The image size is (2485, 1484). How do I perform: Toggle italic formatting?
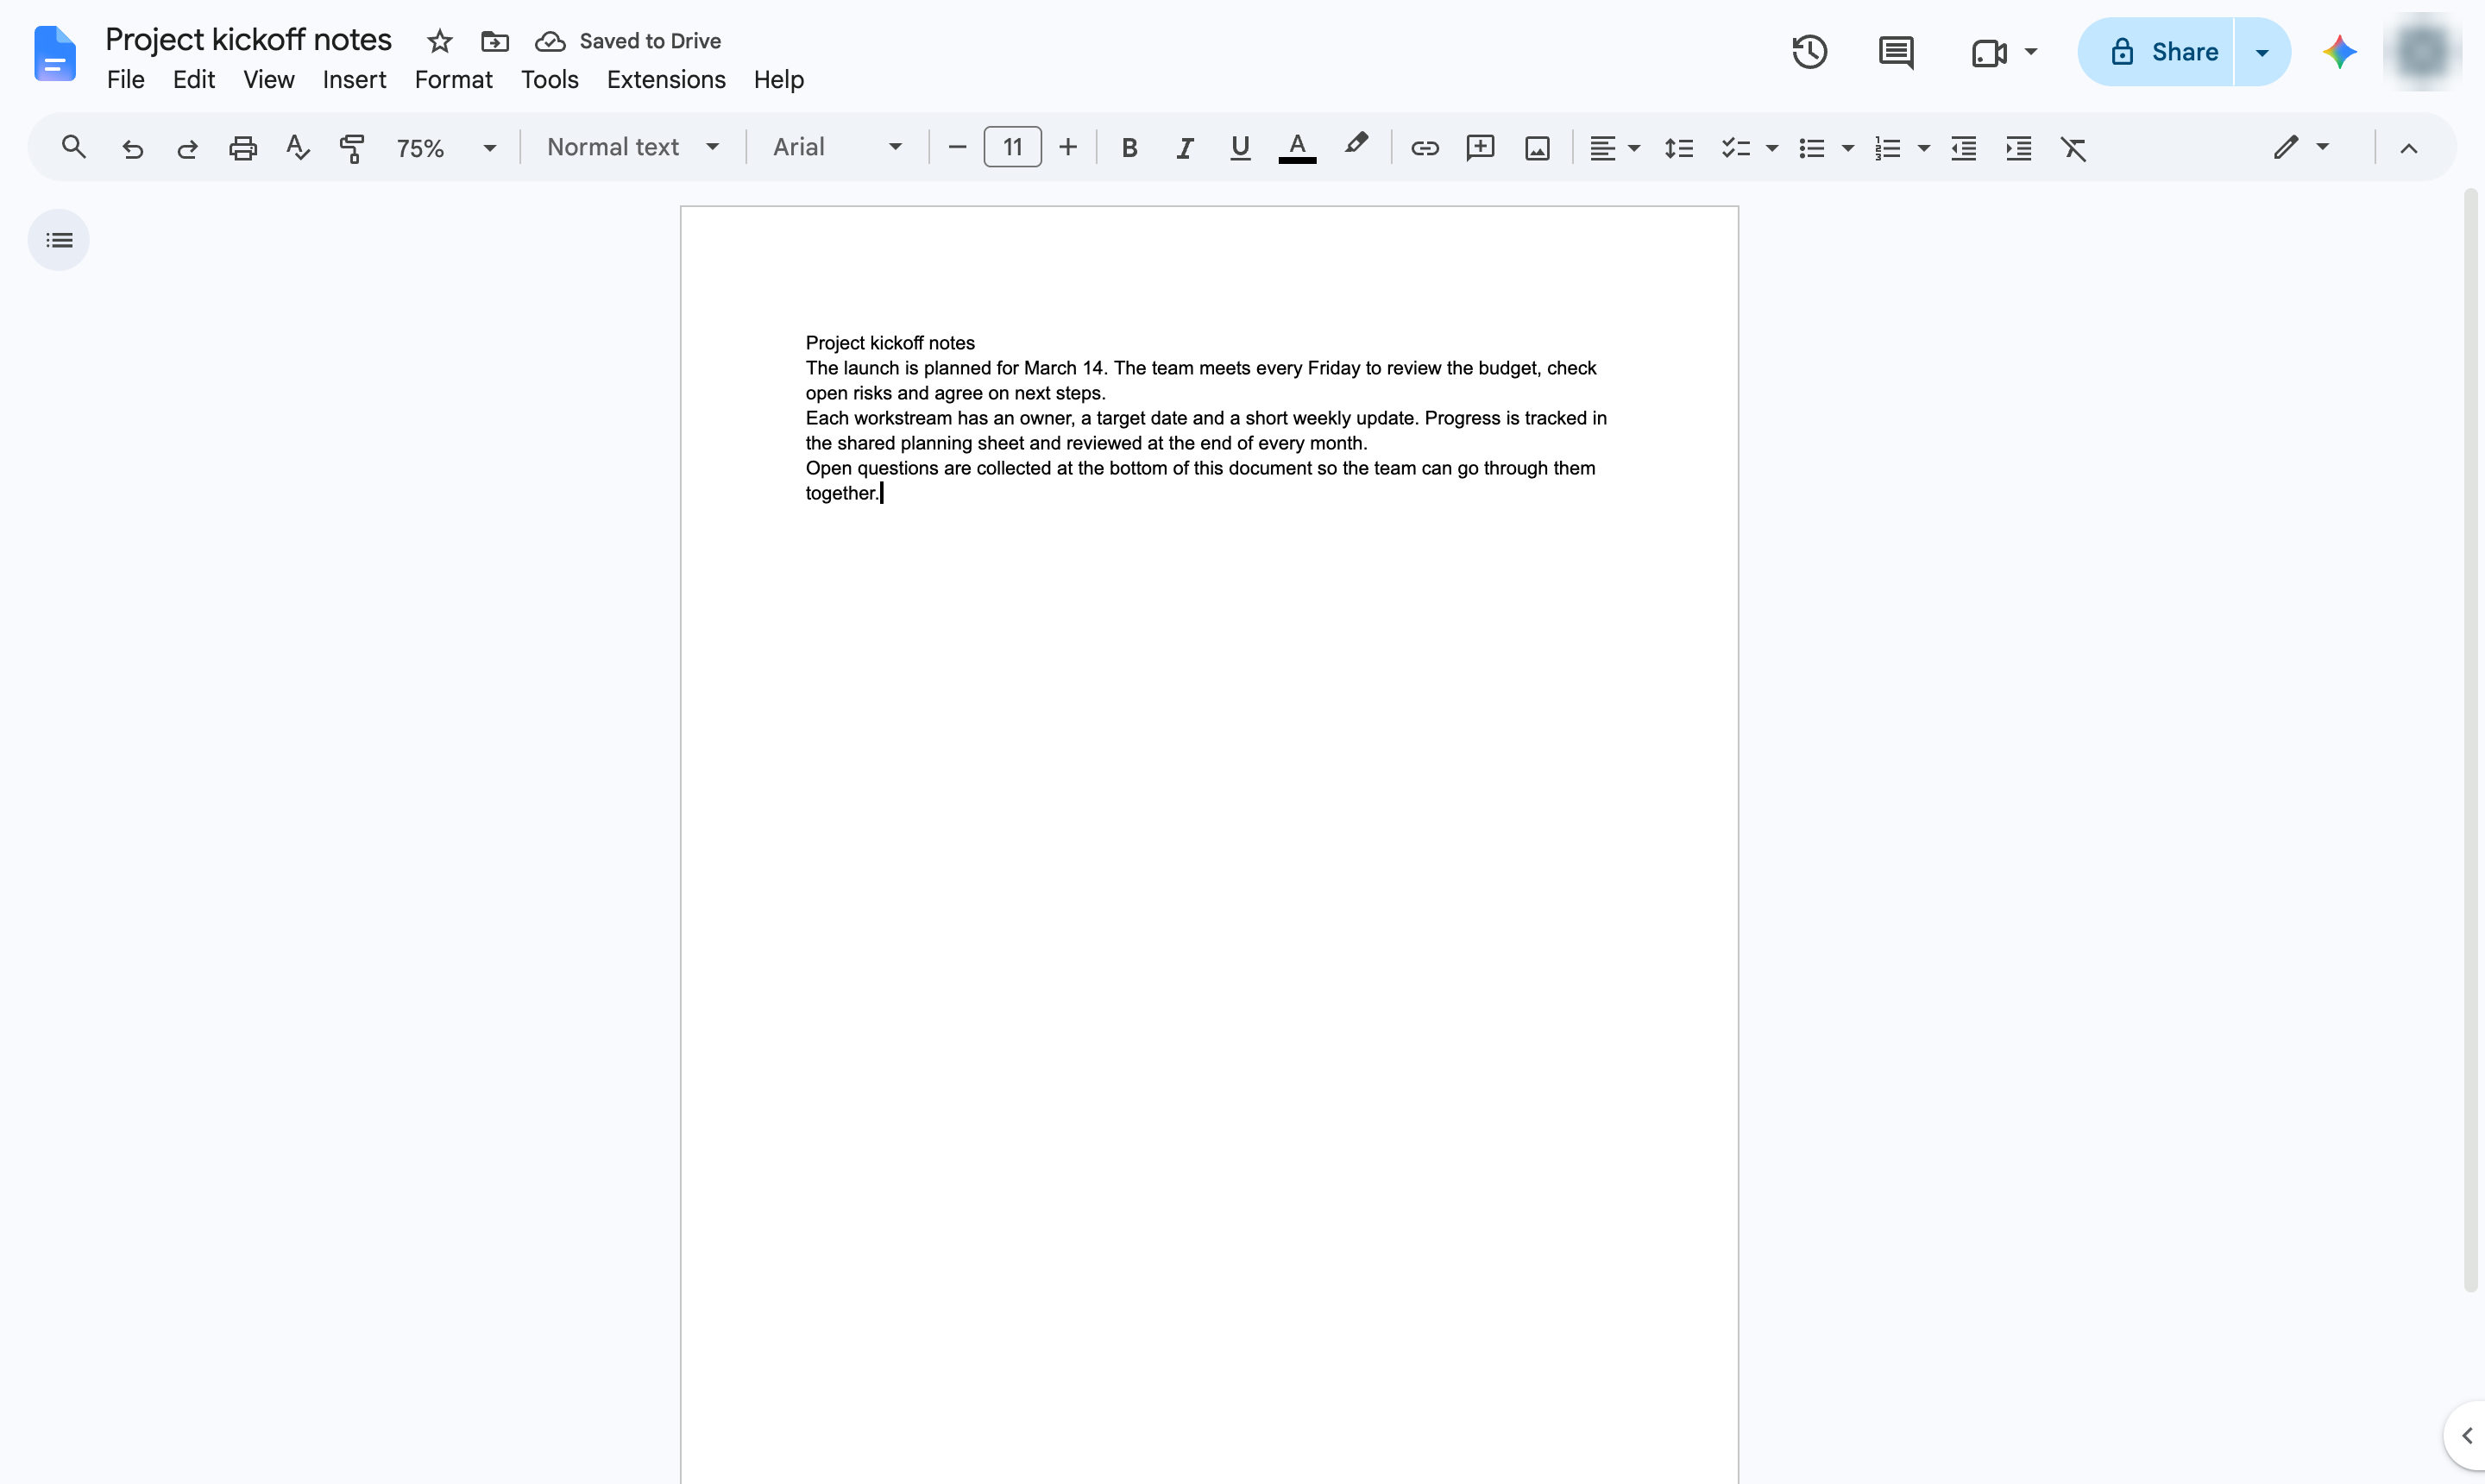pyautogui.click(x=1184, y=148)
